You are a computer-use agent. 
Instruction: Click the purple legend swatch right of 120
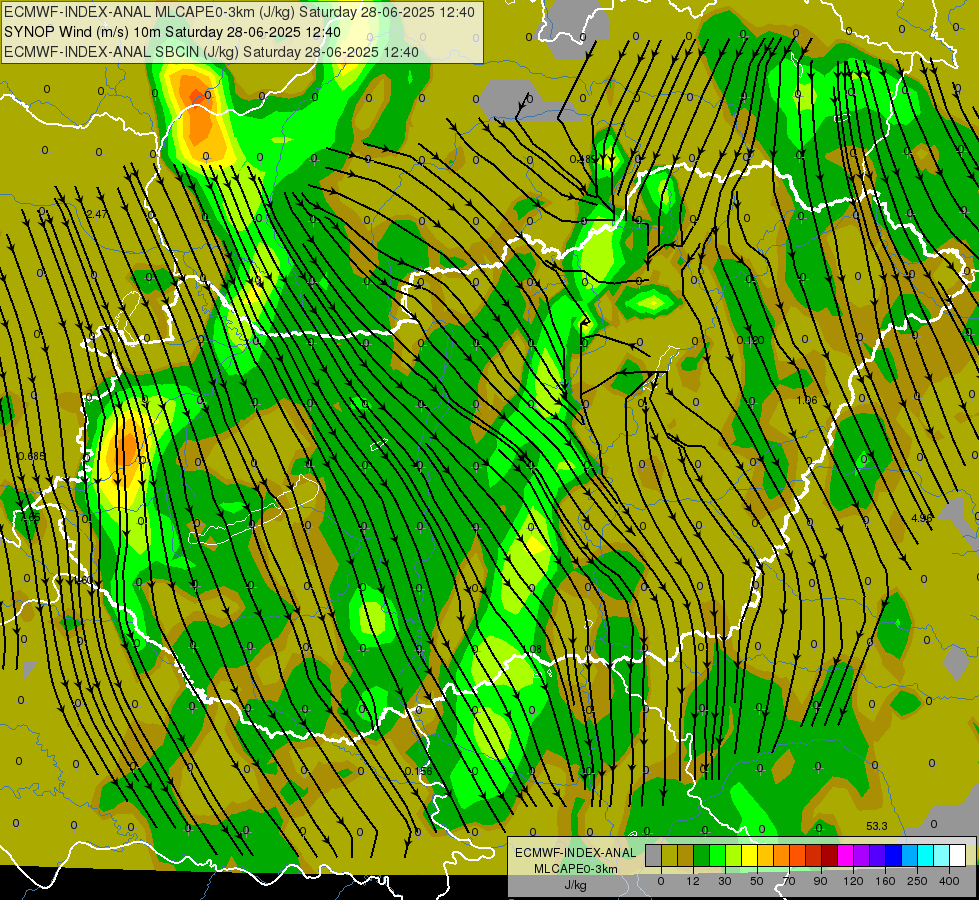click(862, 855)
